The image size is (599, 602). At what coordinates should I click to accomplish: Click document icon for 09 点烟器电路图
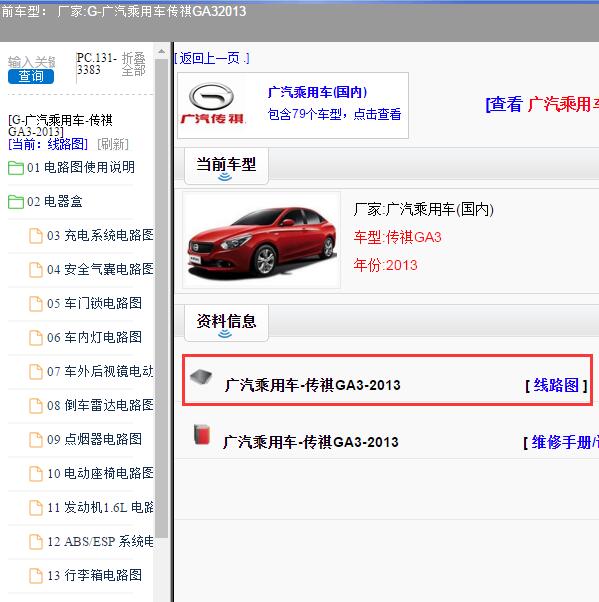[36, 440]
